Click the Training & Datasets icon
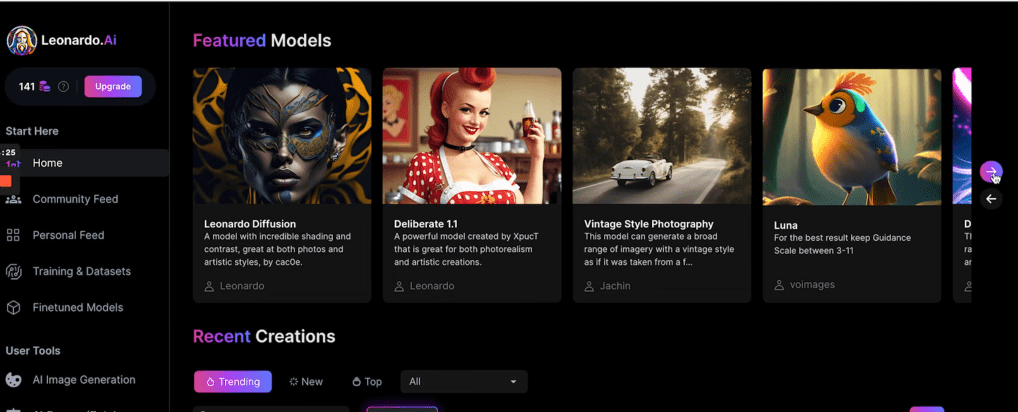 click(14, 271)
